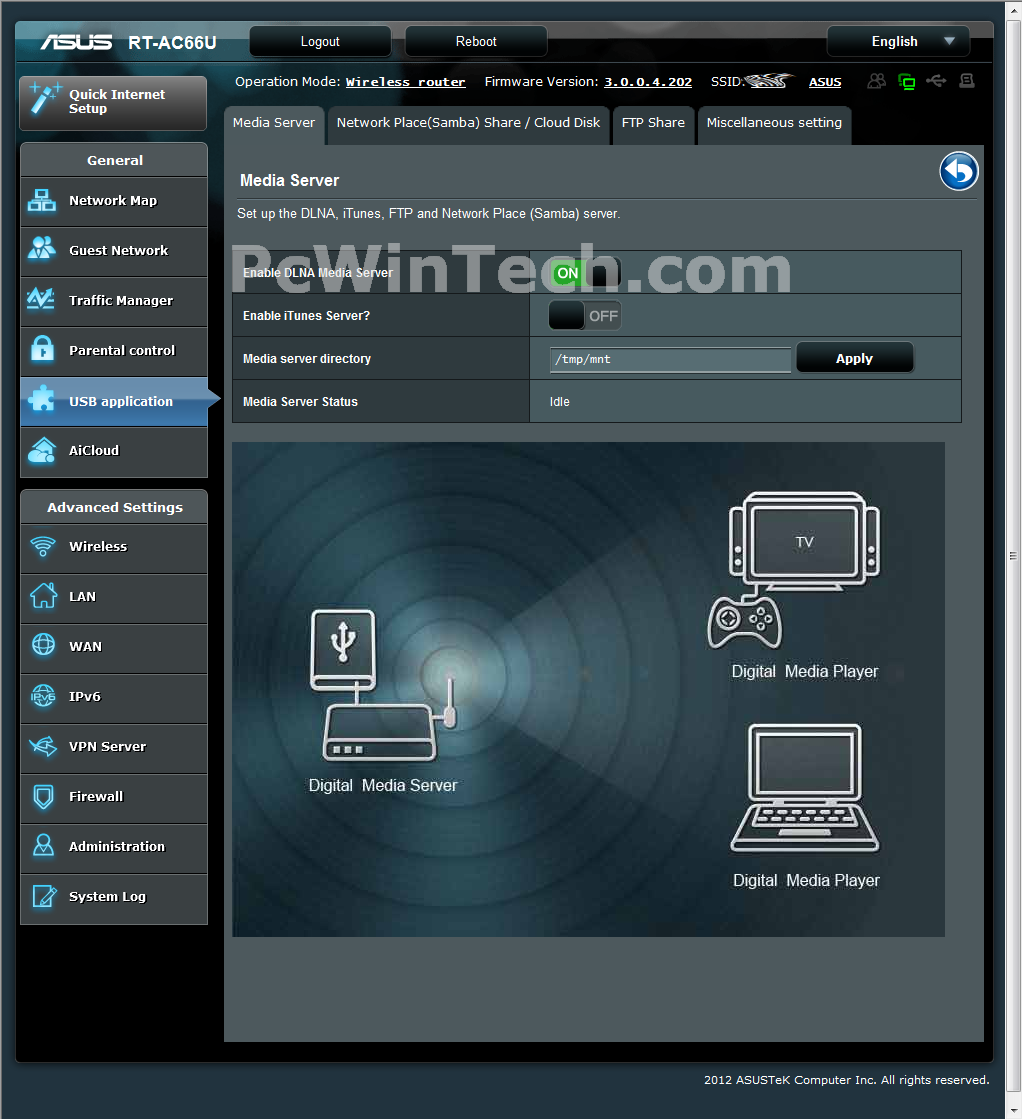1022x1119 pixels.
Task: Click the "Media Server Status" label
Action: [300, 402]
